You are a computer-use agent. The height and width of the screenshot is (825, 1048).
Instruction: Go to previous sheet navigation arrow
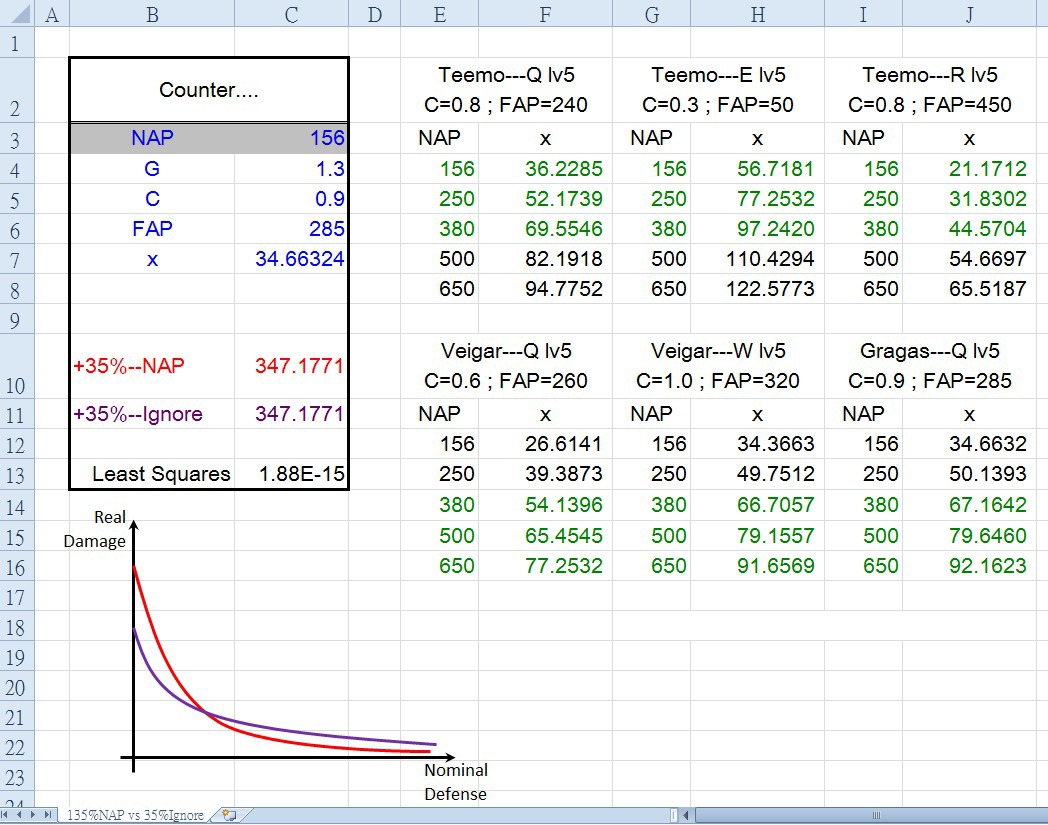(19, 815)
